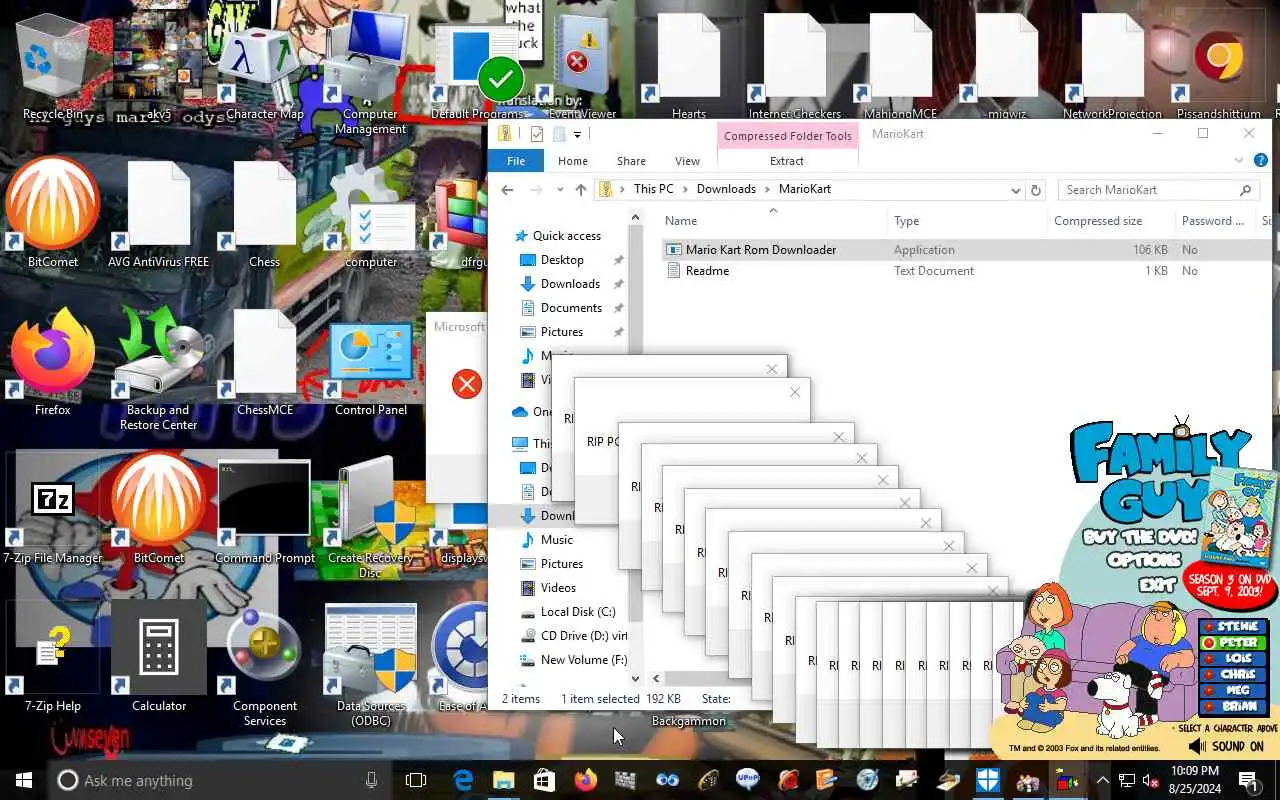
Task: Select the Component Services desktop icon
Action: (264, 668)
